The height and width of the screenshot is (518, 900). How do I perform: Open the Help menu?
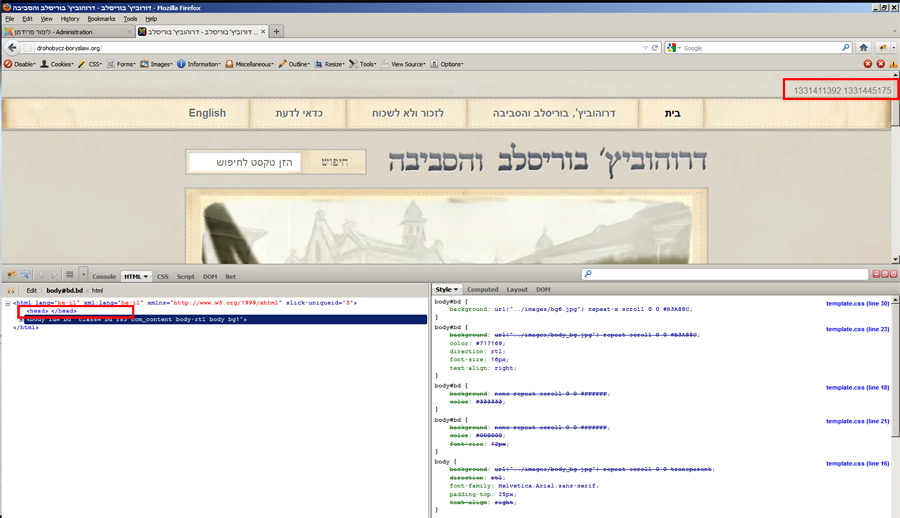pyautogui.click(x=151, y=18)
